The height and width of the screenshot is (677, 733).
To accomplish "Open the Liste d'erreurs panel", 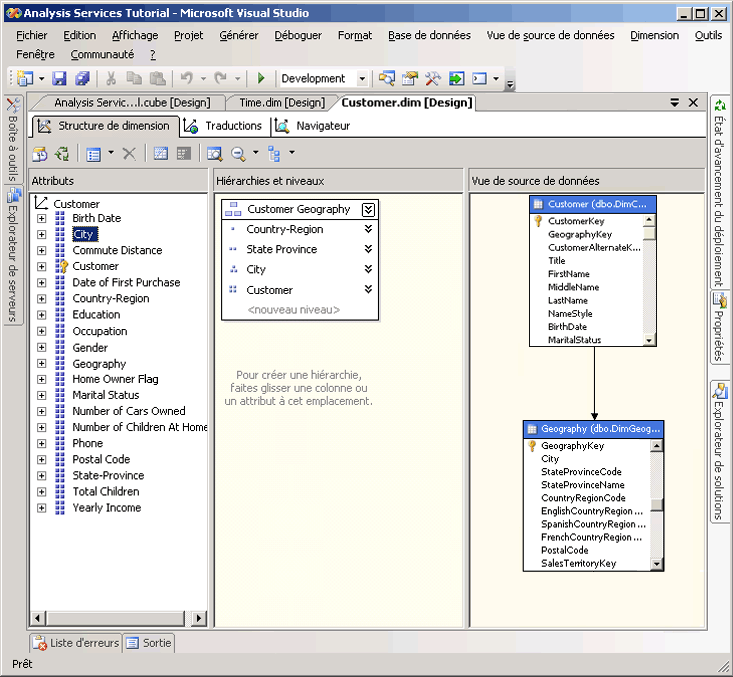I will click(76, 643).
